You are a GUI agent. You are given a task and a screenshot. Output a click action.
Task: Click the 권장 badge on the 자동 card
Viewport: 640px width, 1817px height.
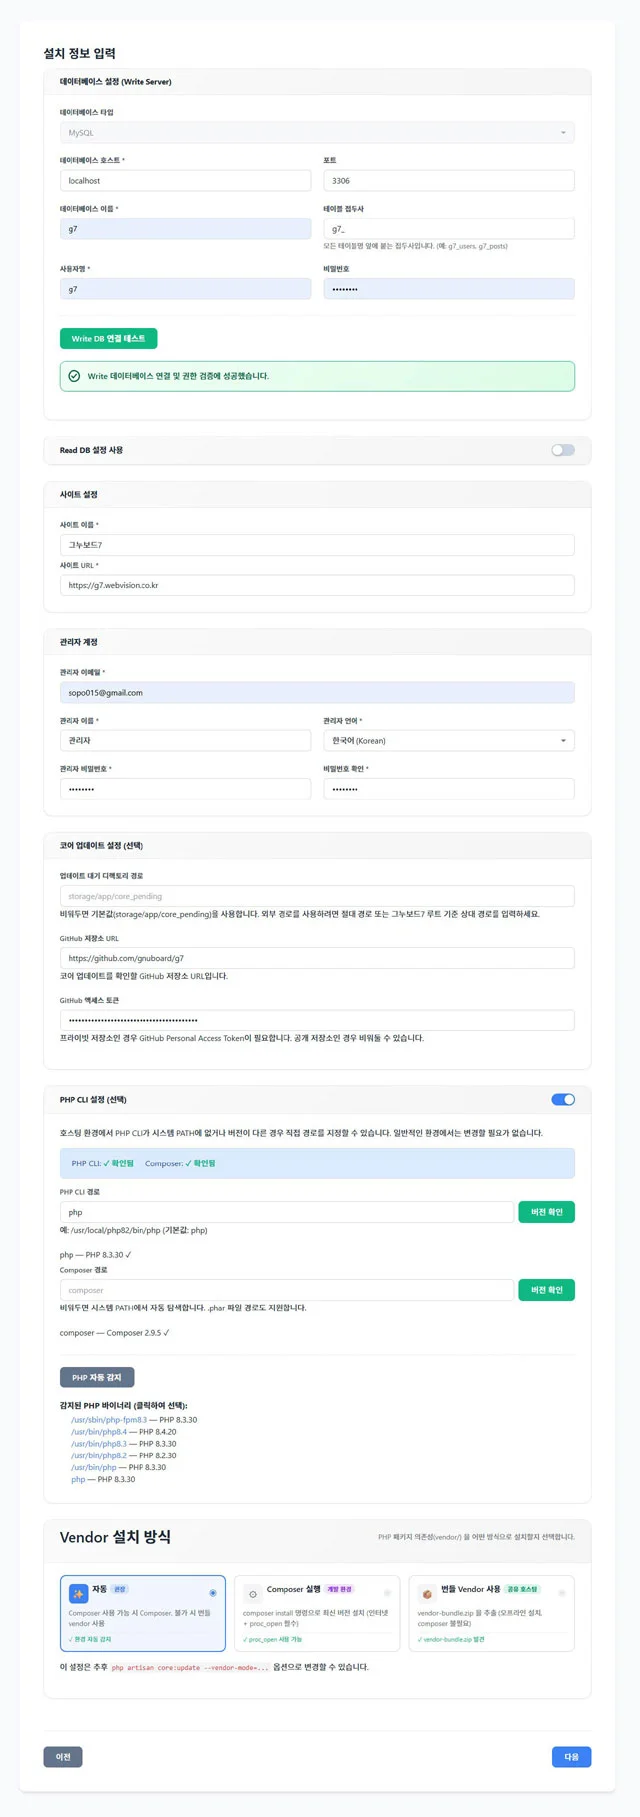(120, 1589)
